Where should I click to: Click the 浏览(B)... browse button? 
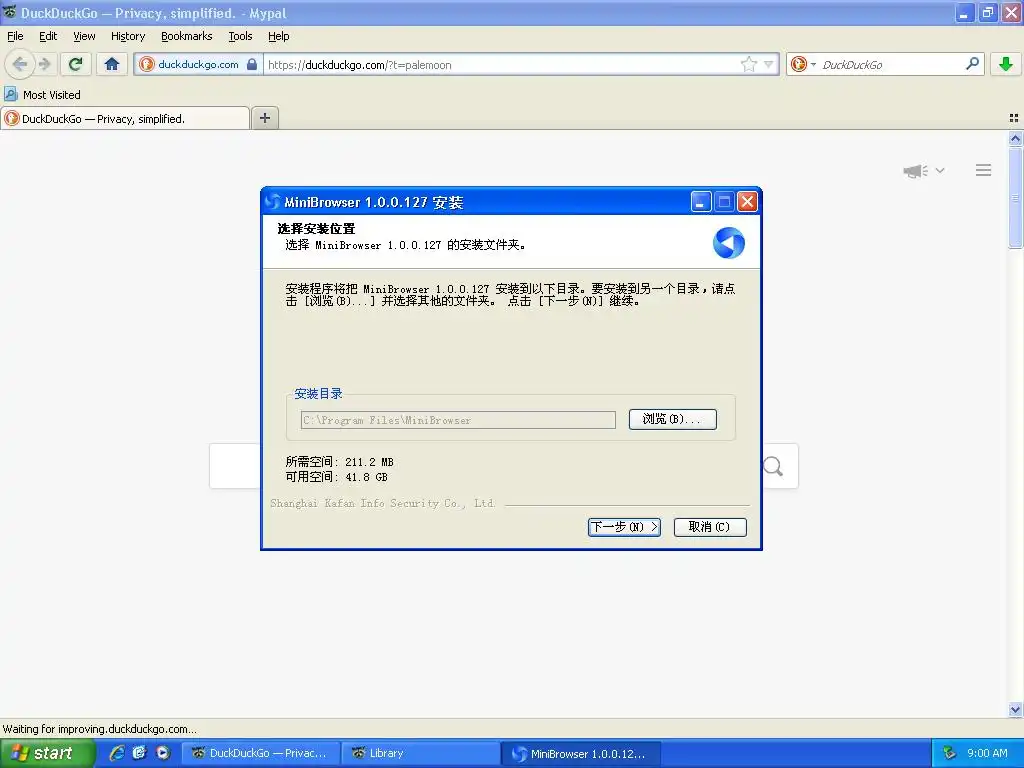(673, 419)
